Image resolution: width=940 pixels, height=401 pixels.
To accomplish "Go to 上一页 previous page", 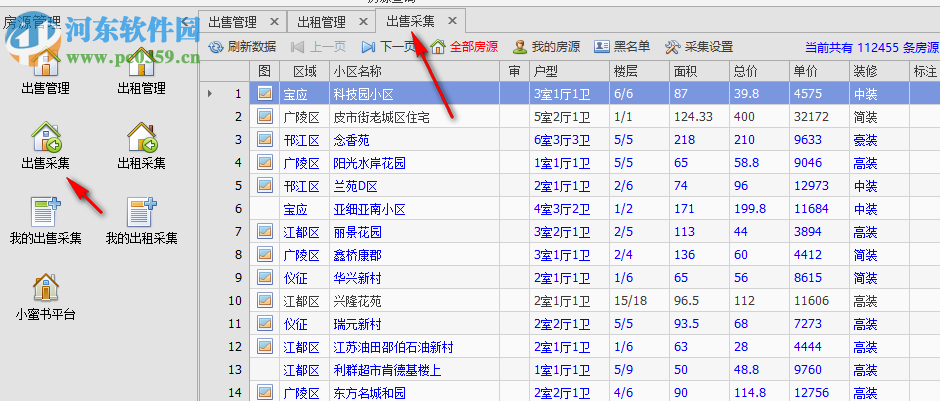I will tap(318, 47).
